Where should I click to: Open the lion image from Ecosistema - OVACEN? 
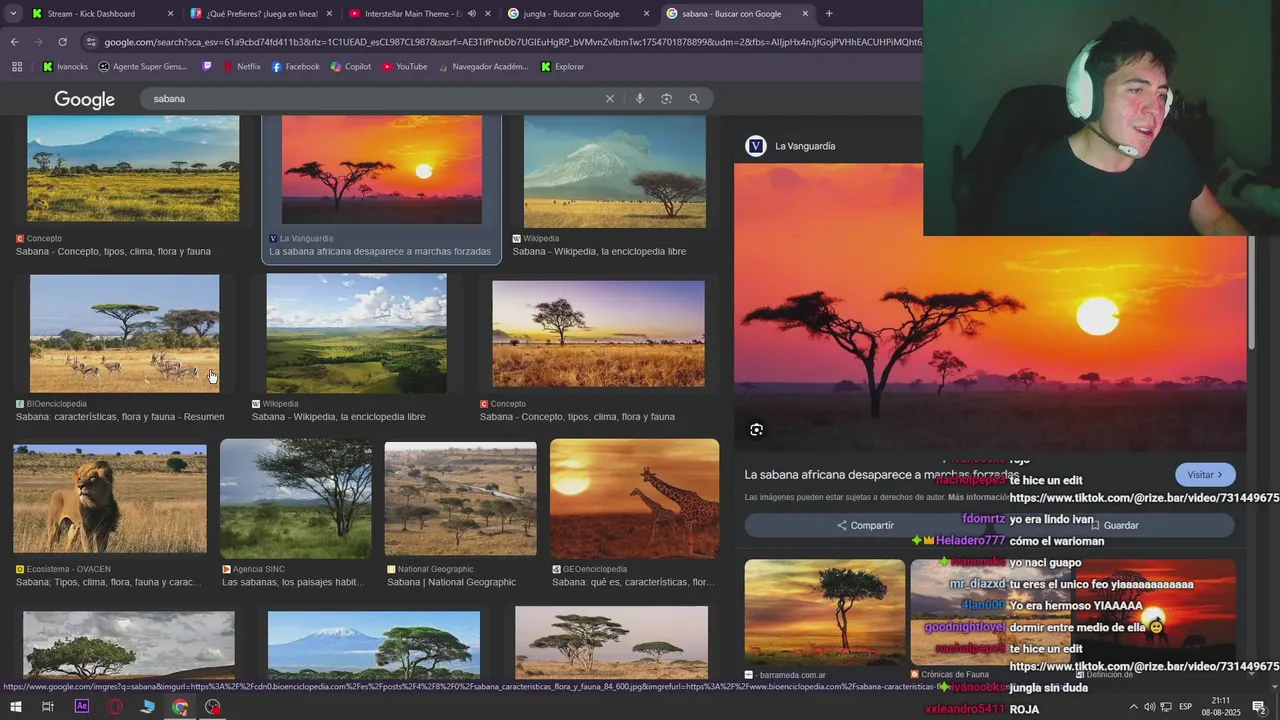click(x=110, y=499)
